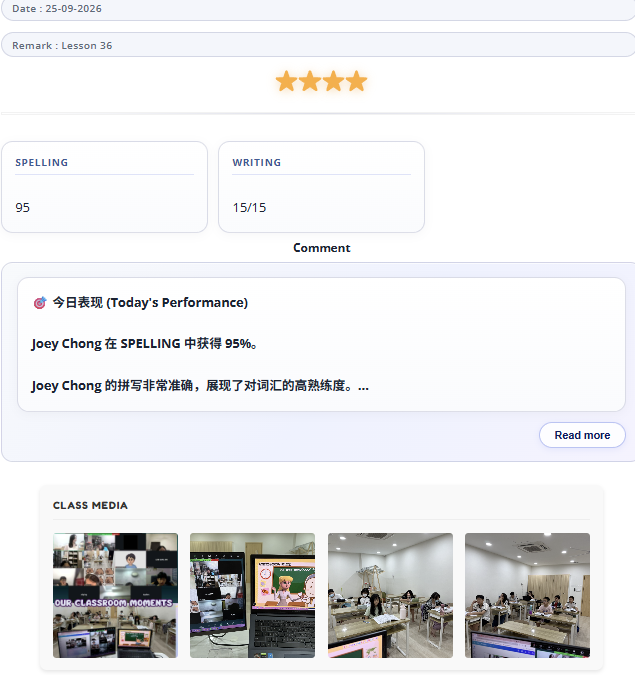Image resolution: width=635 pixels, height=677 pixels.
Task: Click the second gold rating star
Action: [x=310, y=81]
